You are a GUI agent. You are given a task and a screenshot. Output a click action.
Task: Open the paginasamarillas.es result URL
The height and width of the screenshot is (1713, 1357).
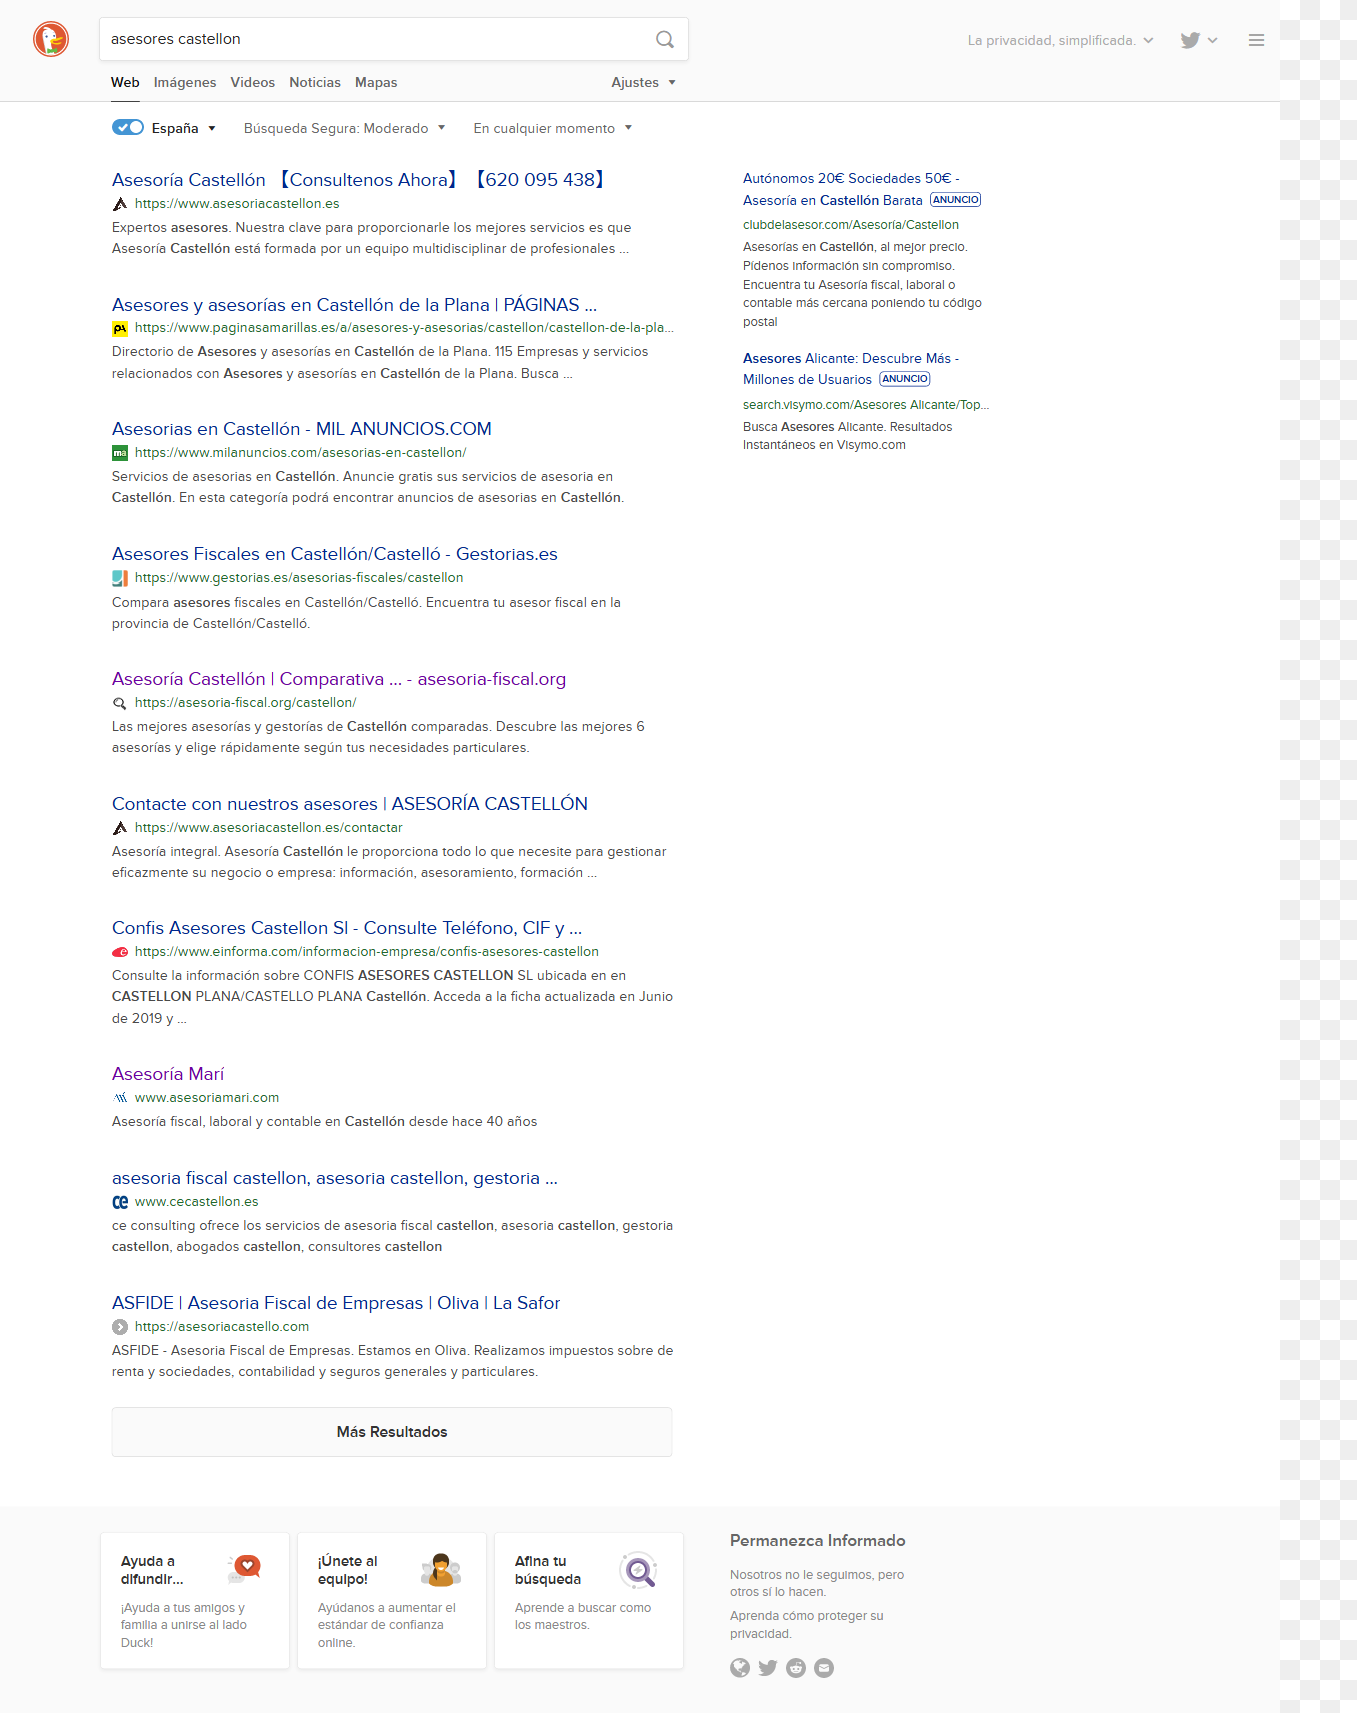tap(404, 328)
